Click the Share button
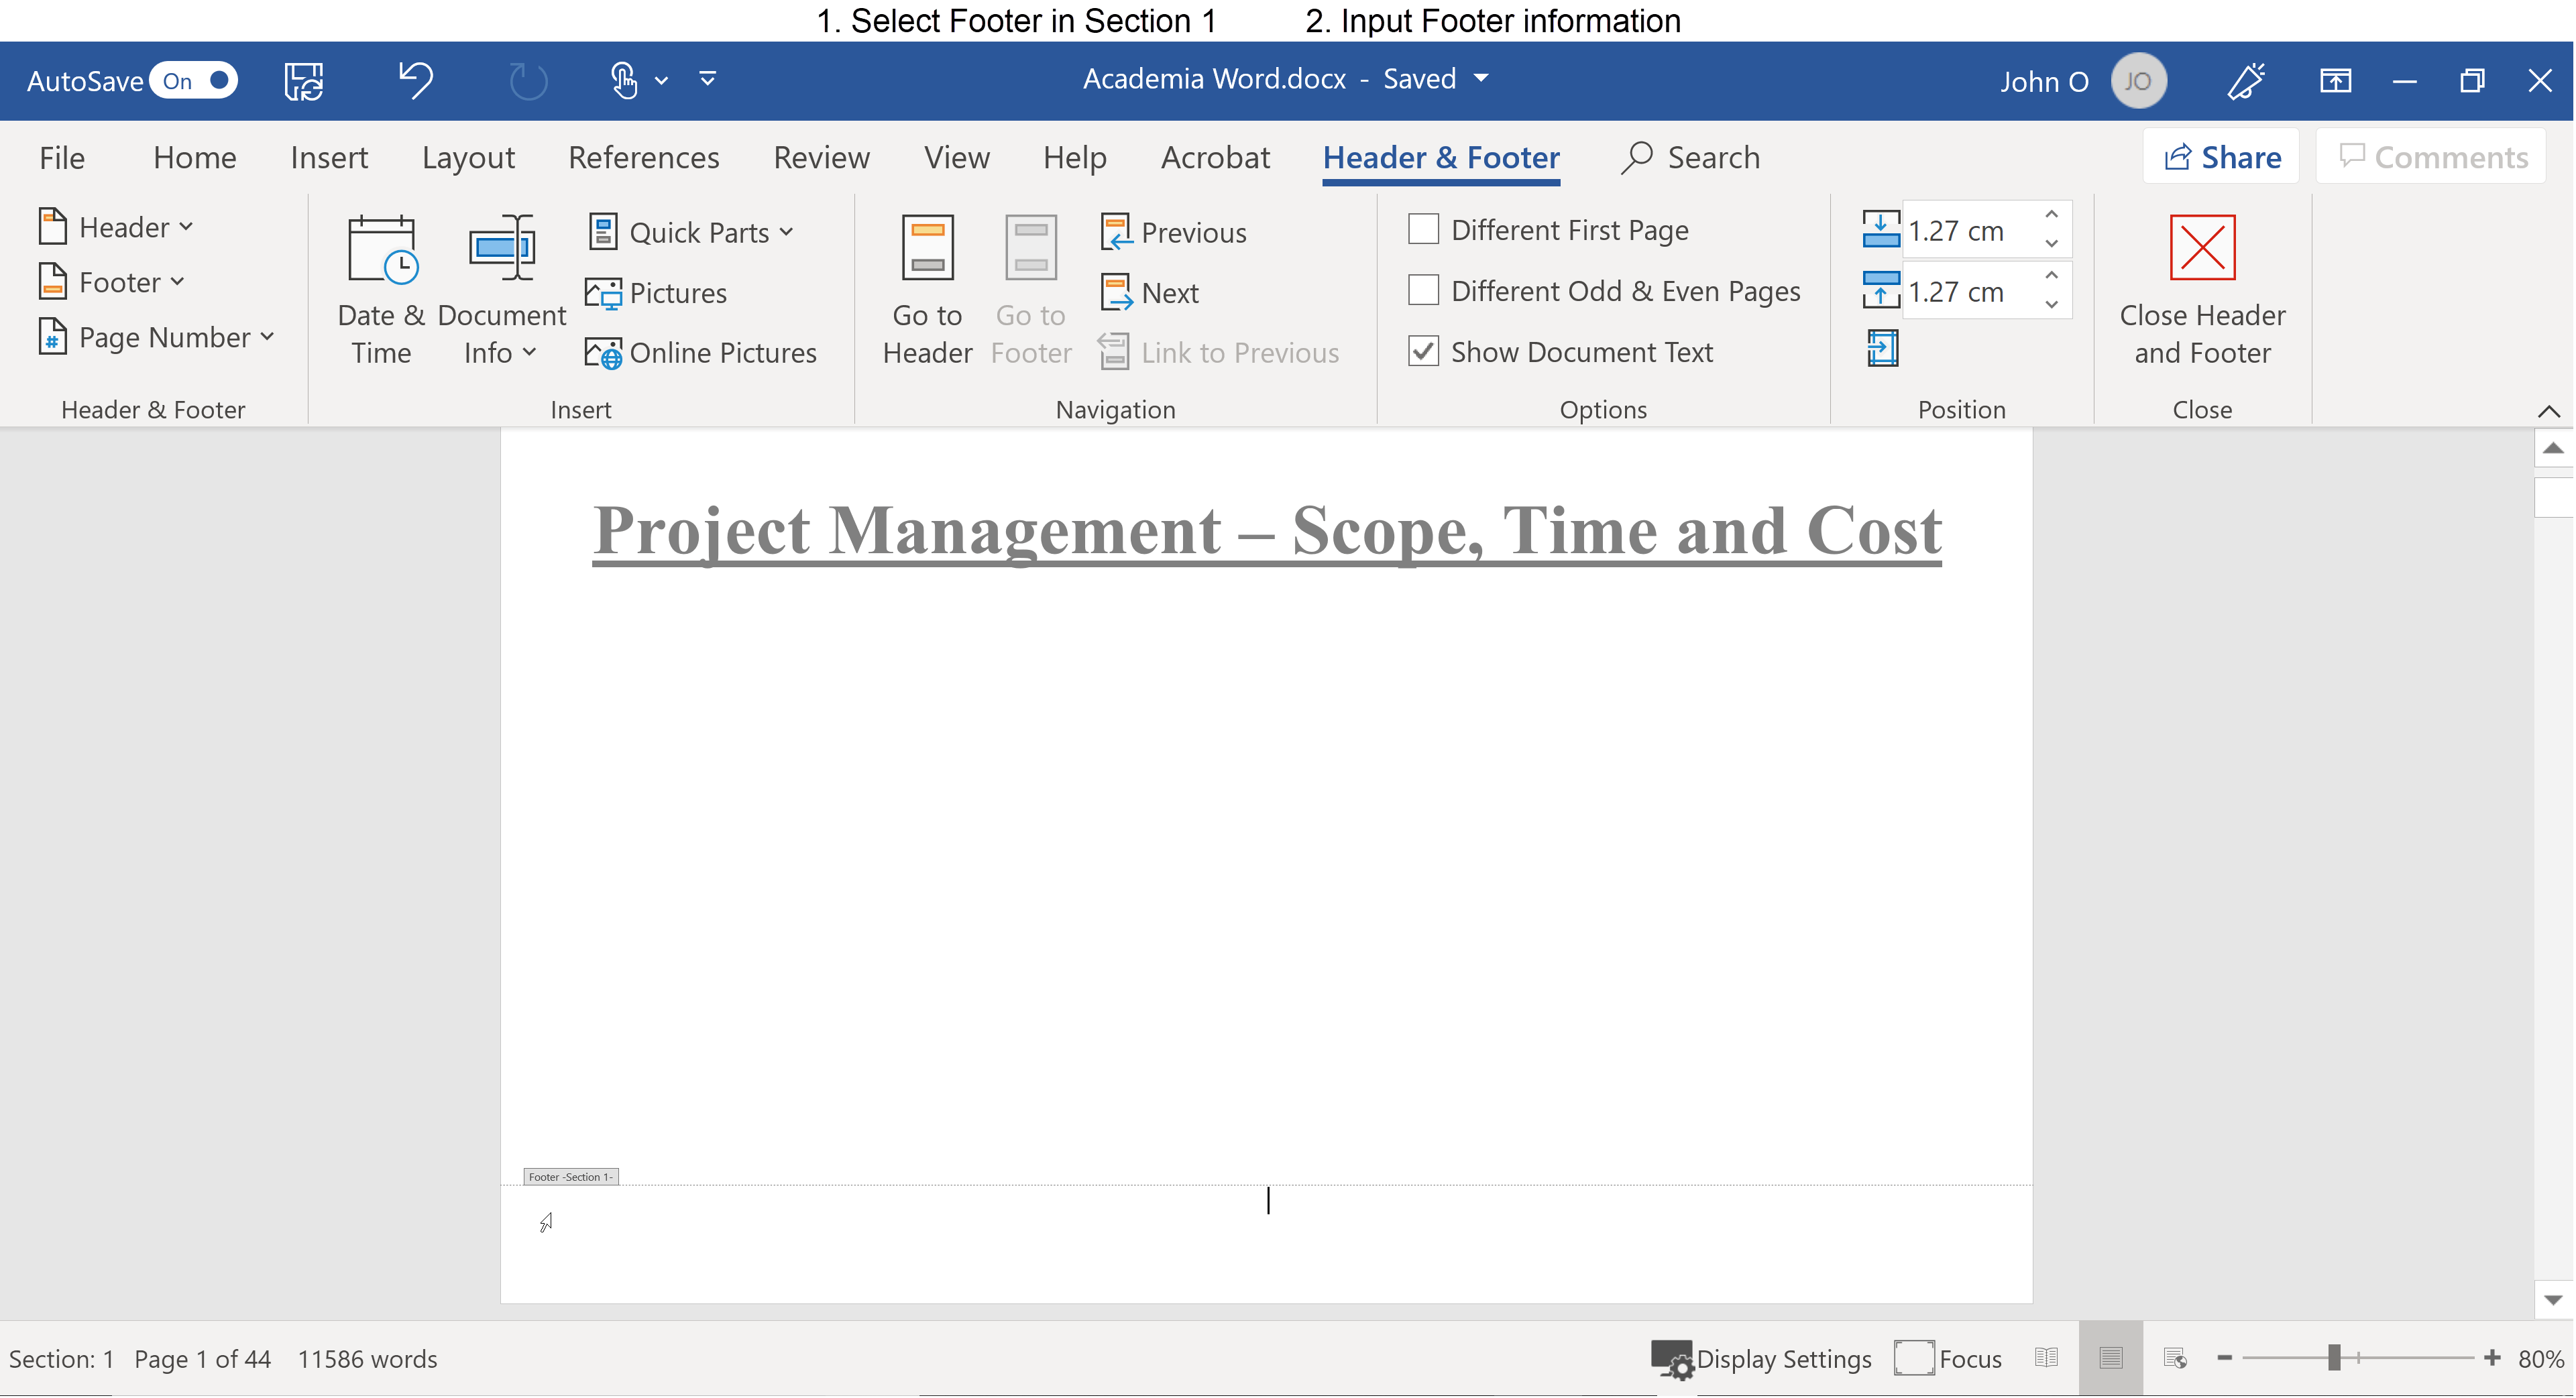This screenshot has height=1398, width=2576. coord(2221,156)
